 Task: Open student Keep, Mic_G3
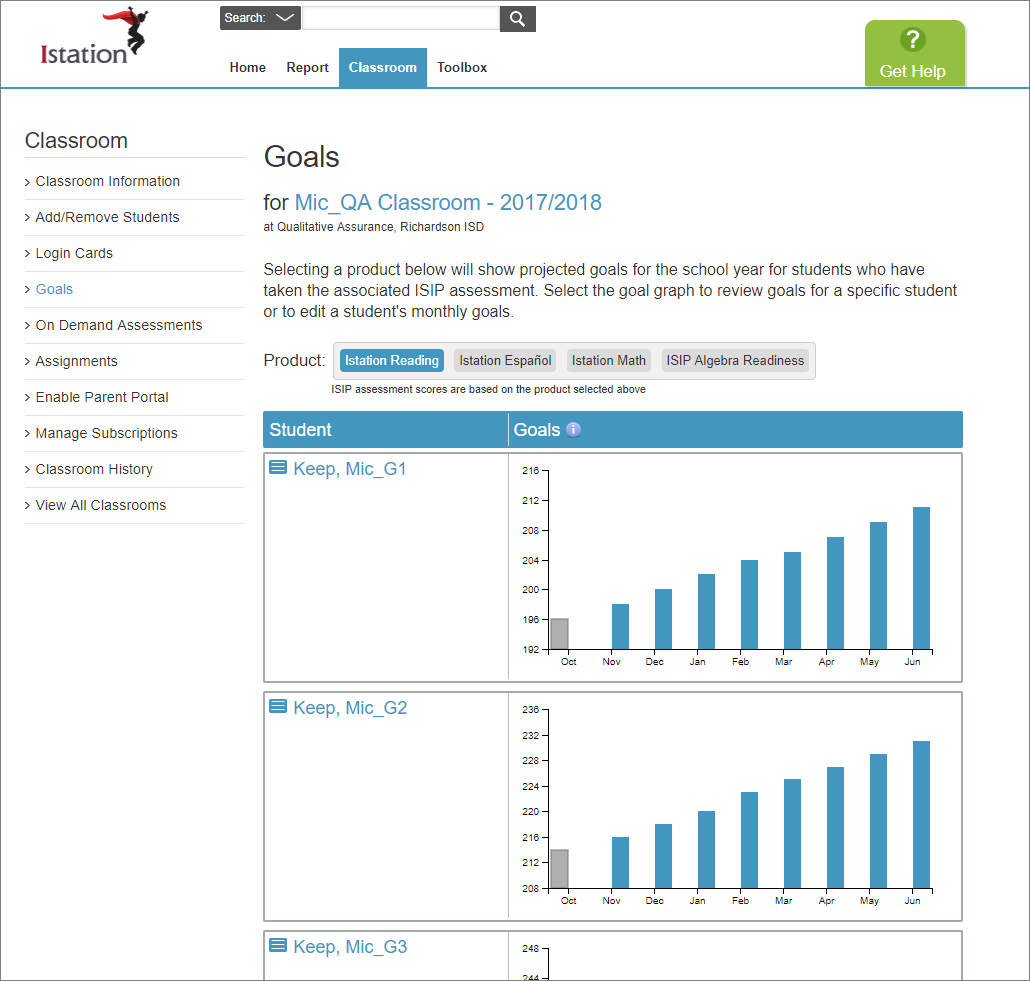(x=350, y=947)
